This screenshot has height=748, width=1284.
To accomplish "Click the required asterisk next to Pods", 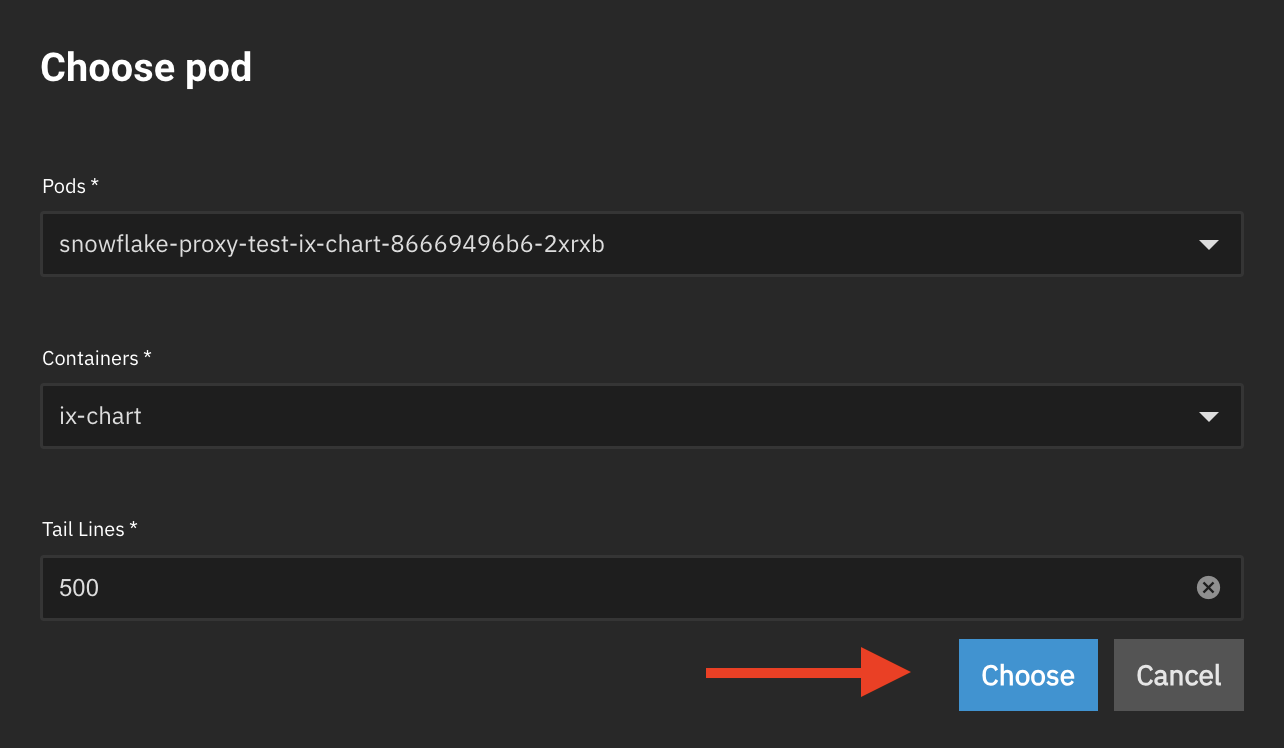I will pyautogui.click(x=95, y=184).
